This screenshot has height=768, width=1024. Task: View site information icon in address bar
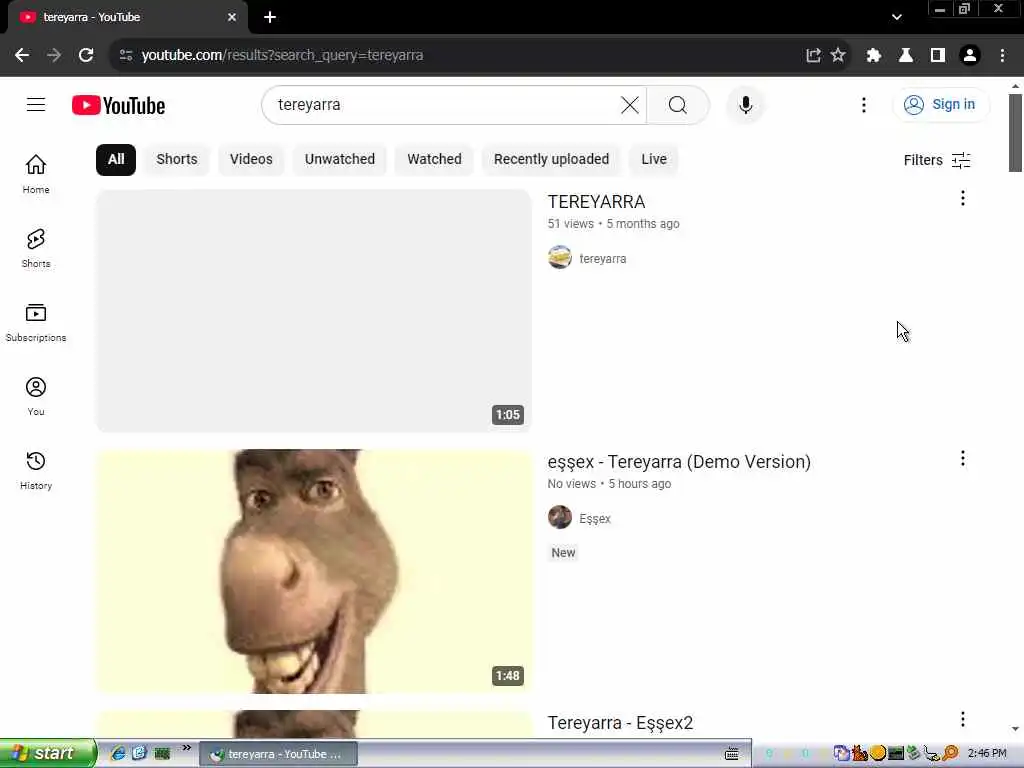click(x=126, y=56)
